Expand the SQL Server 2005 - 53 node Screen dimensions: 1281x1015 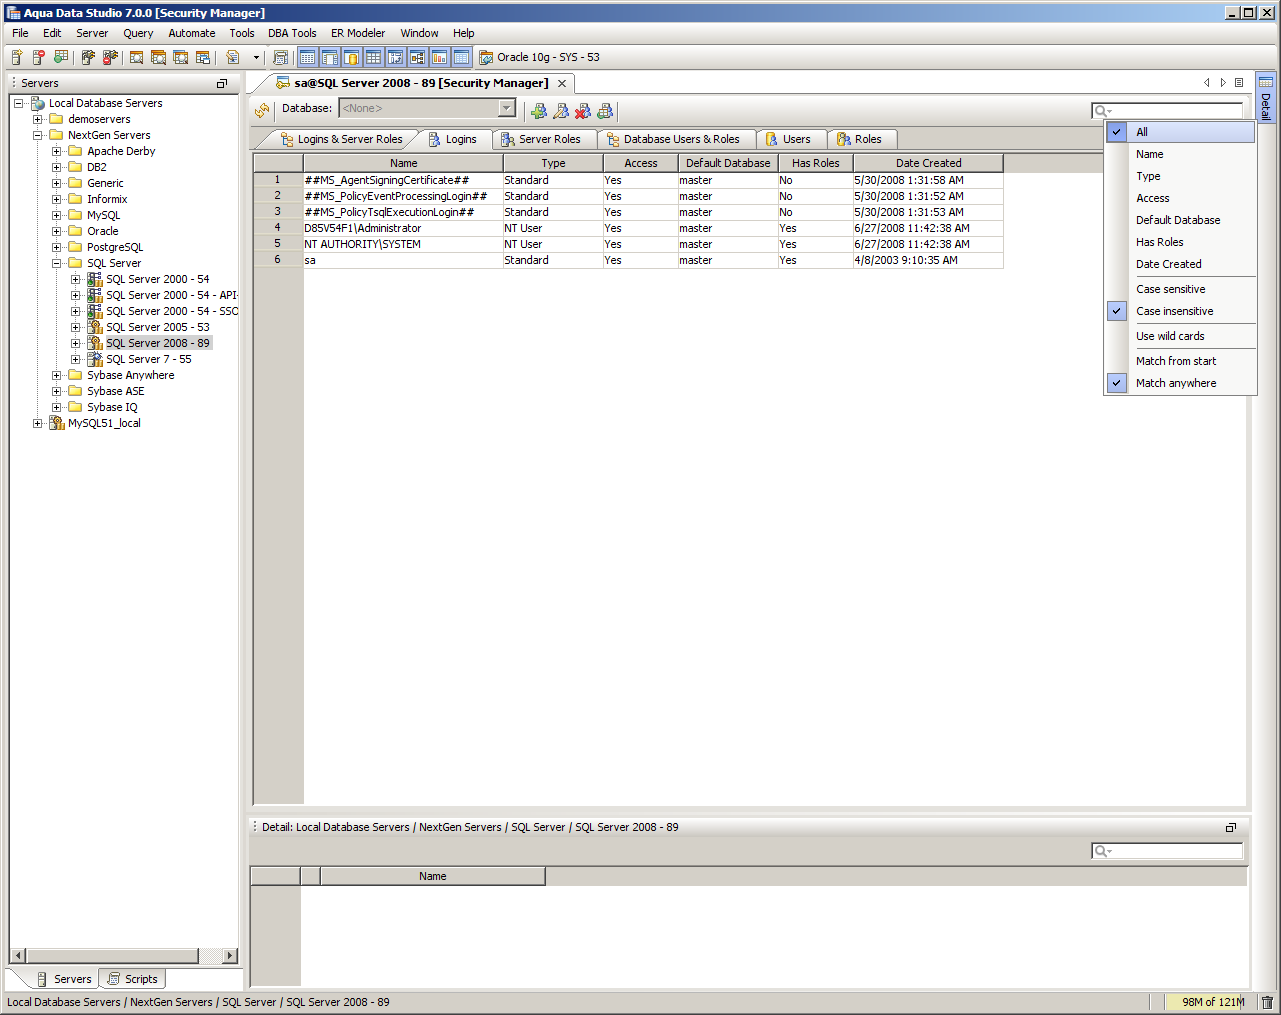[x=75, y=327]
